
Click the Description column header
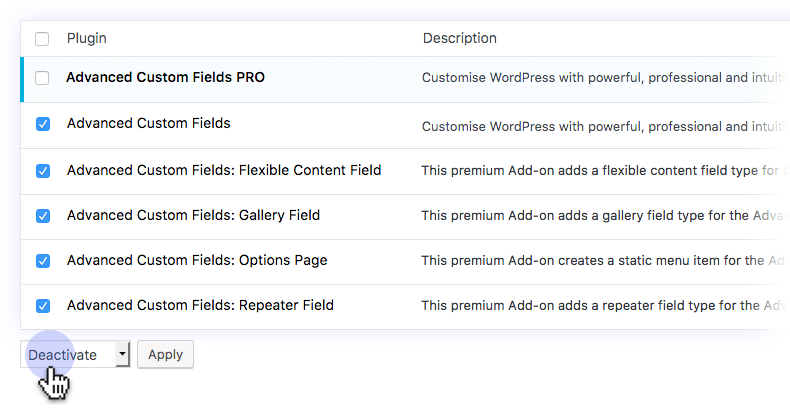coord(459,39)
